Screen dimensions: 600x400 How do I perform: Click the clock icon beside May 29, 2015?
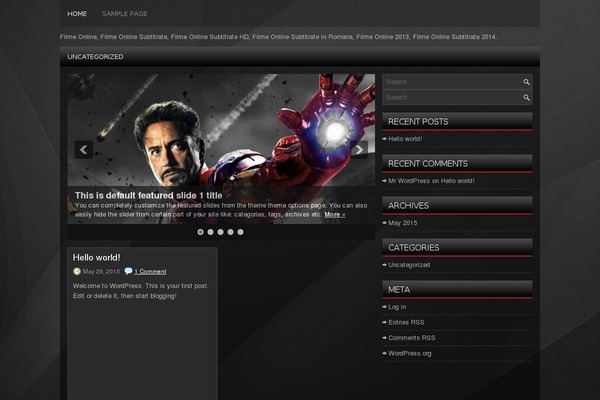coord(77,271)
